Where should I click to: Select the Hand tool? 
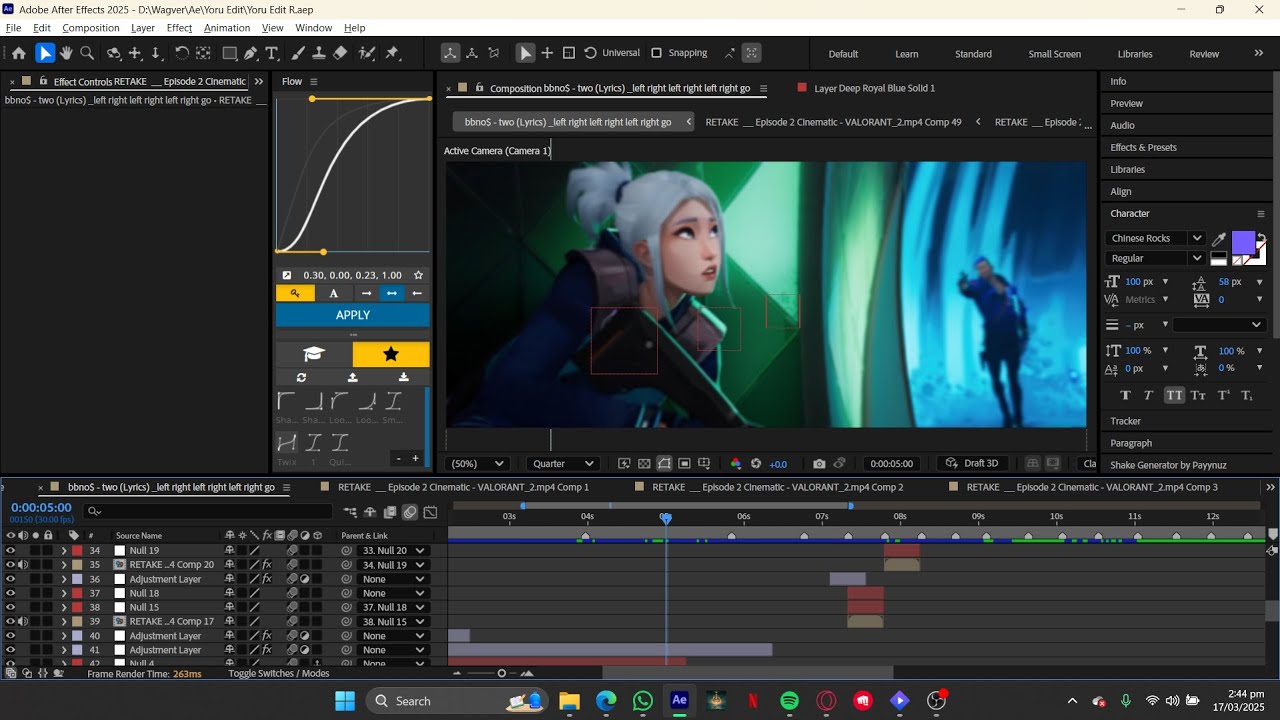click(66, 53)
